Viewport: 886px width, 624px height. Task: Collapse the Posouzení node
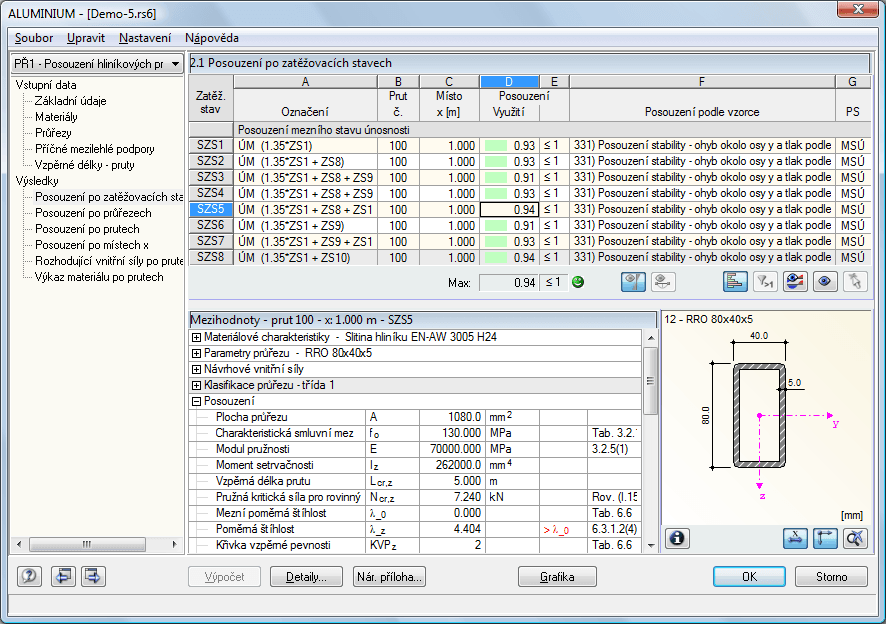(196, 401)
